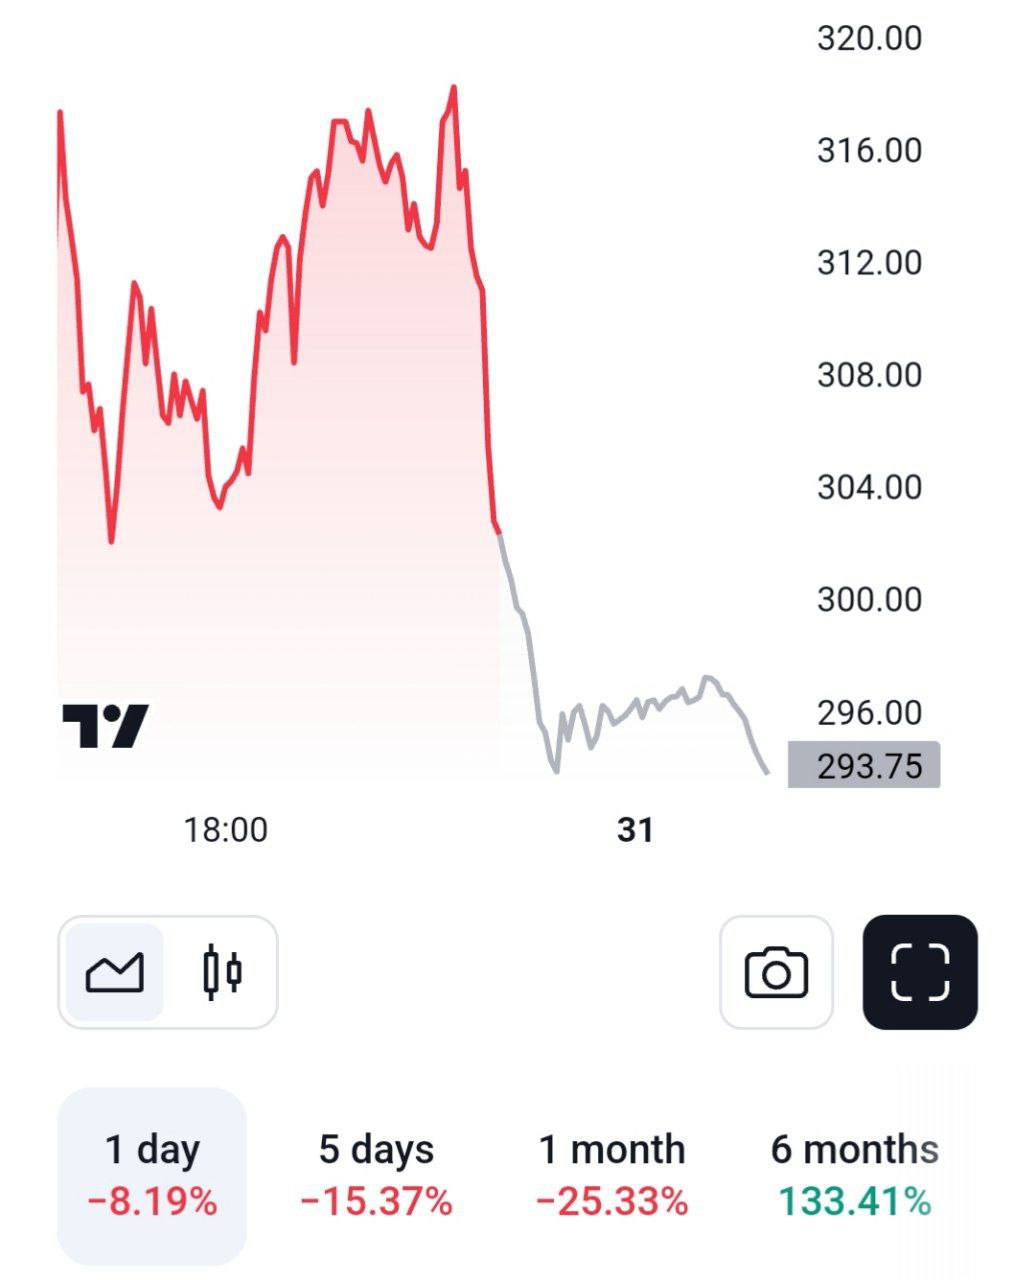1035x1280 pixels.
Task: Show the 6 months performance range
Action: (x=854, y=1175)
